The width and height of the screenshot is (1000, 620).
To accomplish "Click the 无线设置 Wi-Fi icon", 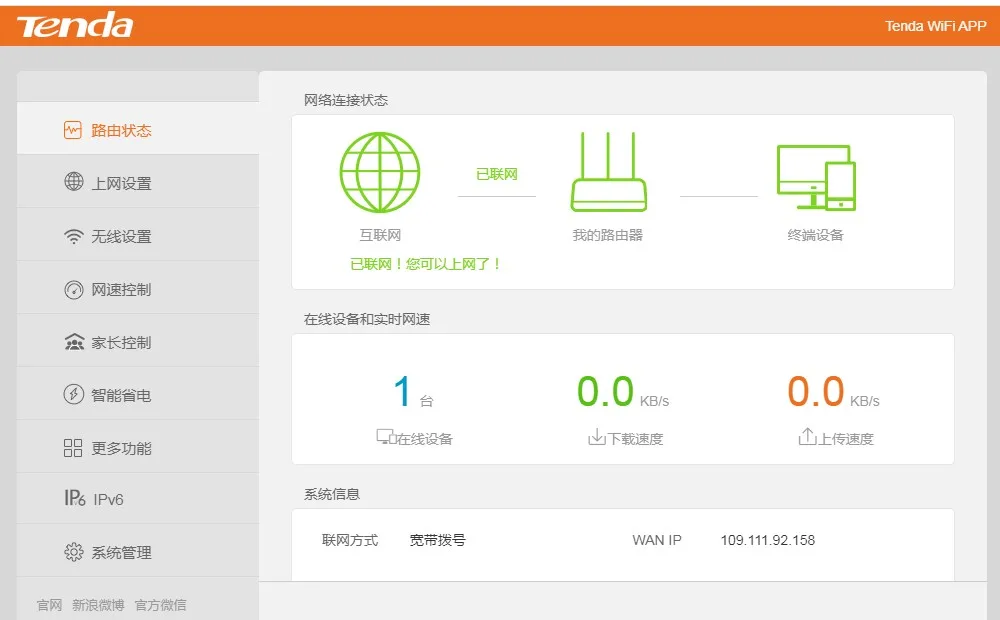I will click(x=74, y=236).
